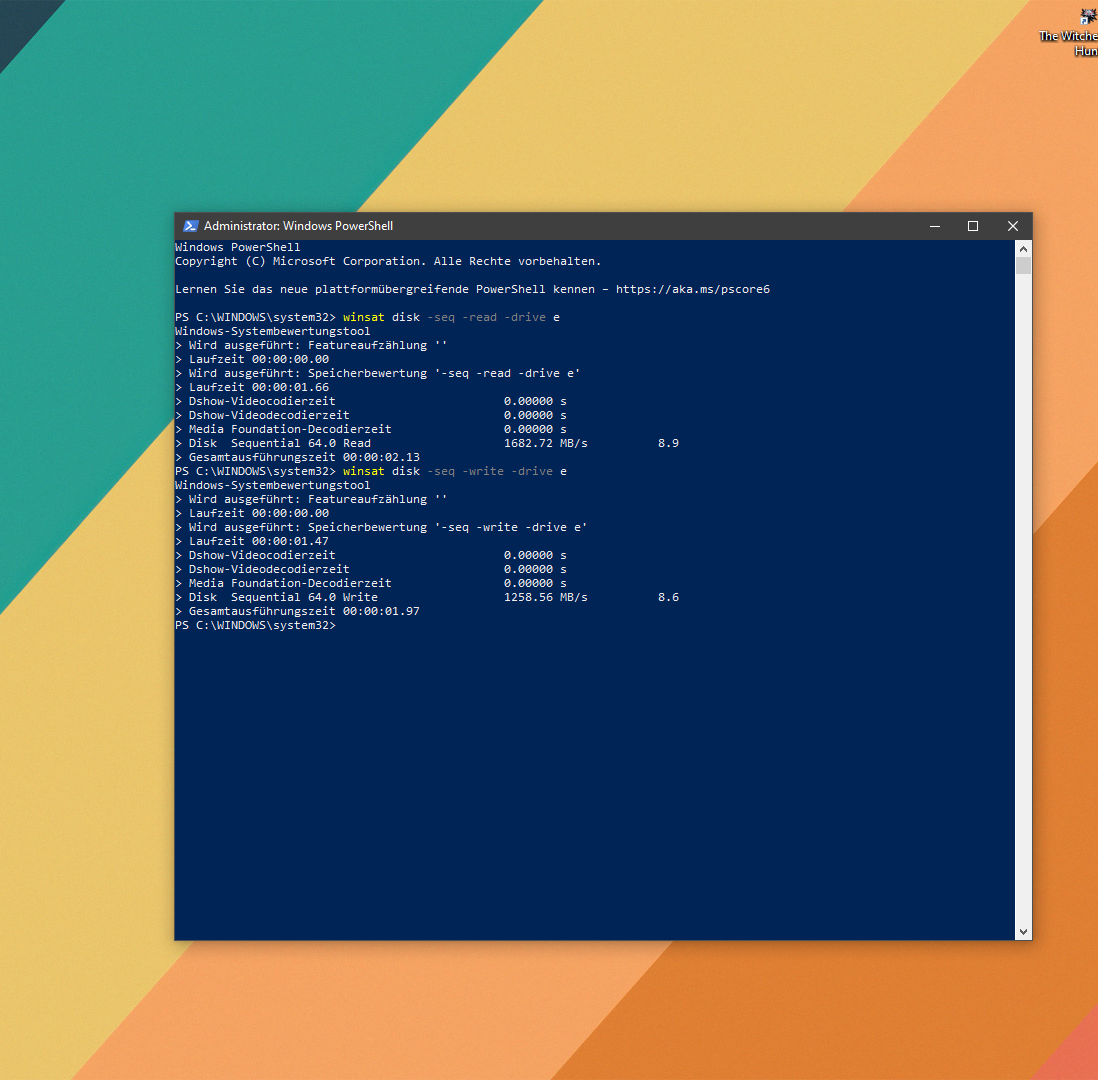
Task: Click the 1258.56 MB/s write speed value
Action: 545,597
